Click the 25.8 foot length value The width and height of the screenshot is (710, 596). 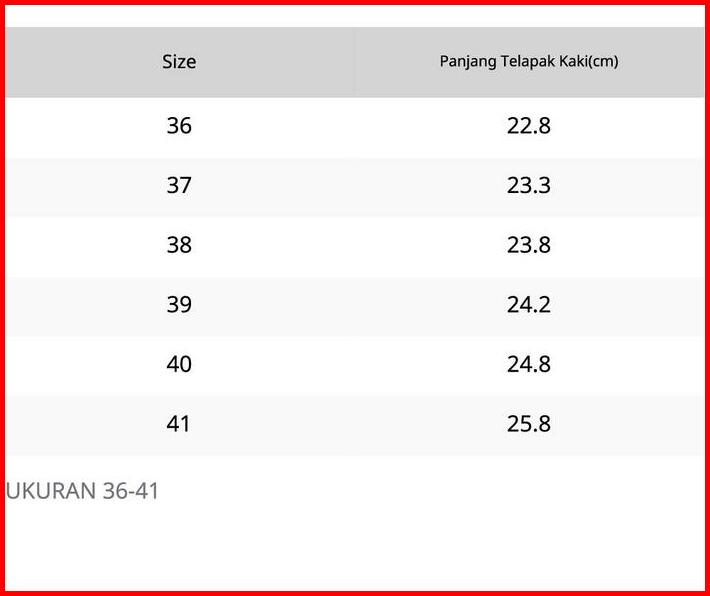tap(529, 424)
